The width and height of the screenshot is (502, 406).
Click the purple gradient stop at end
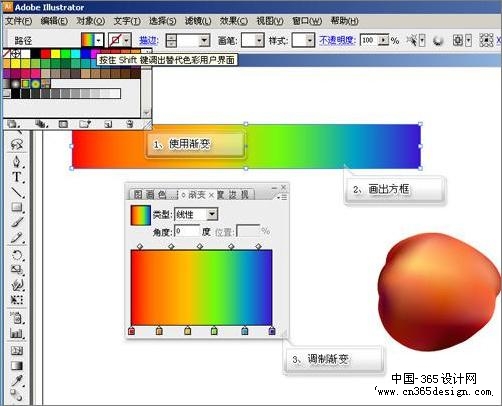click(272, 331)
